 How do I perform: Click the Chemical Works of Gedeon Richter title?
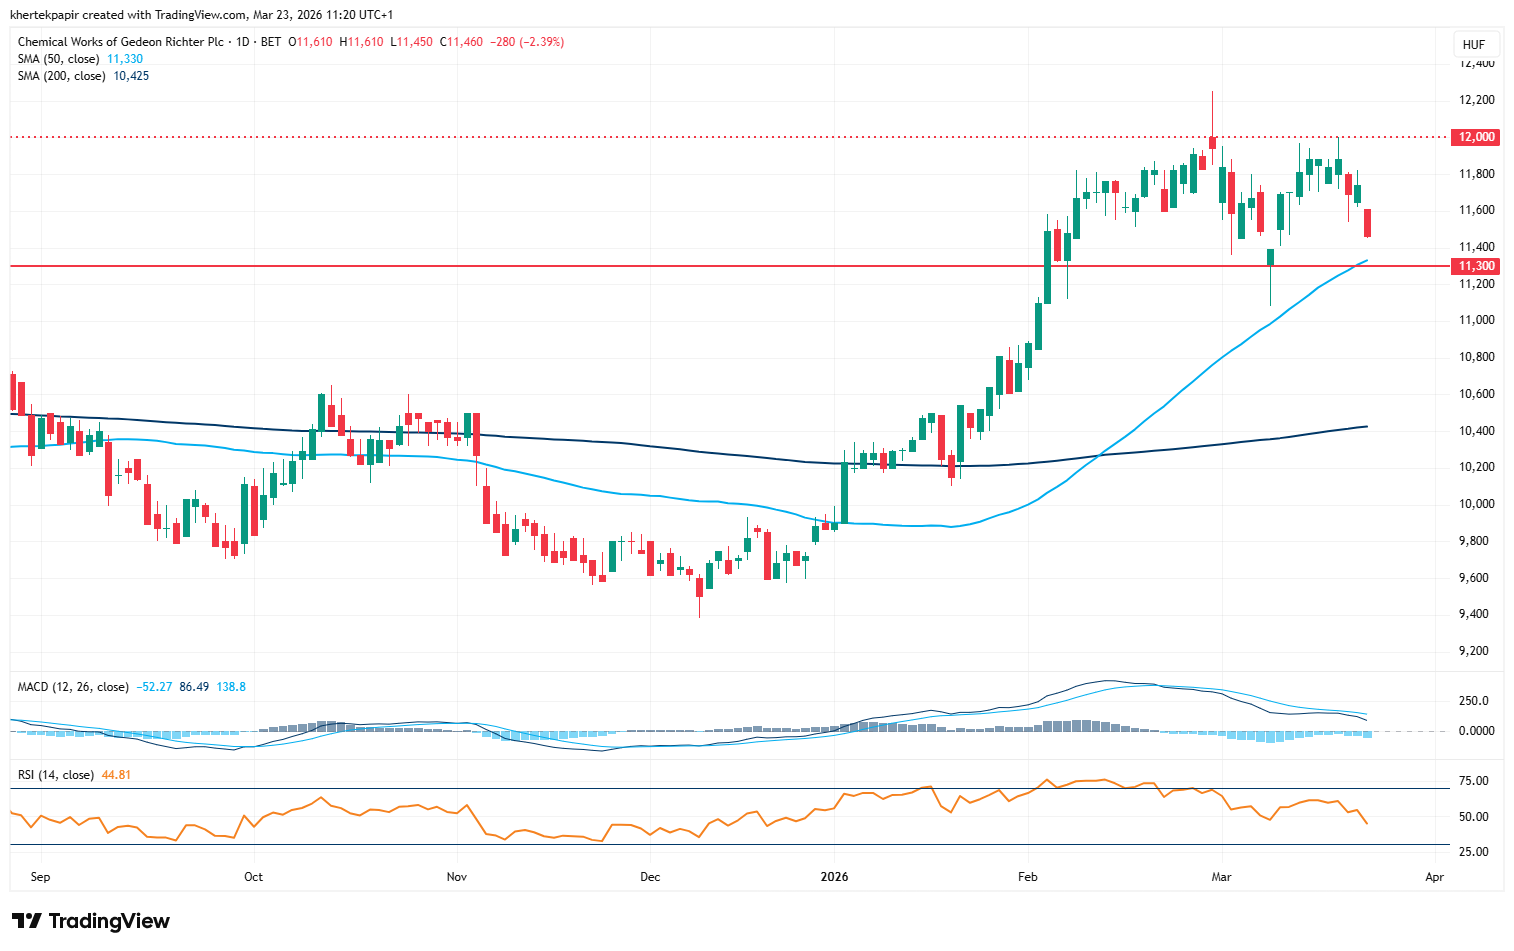click(x=120, y=42)
